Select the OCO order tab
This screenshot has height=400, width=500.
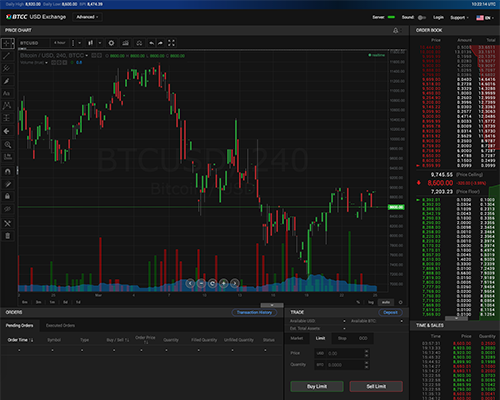point(363,338)
